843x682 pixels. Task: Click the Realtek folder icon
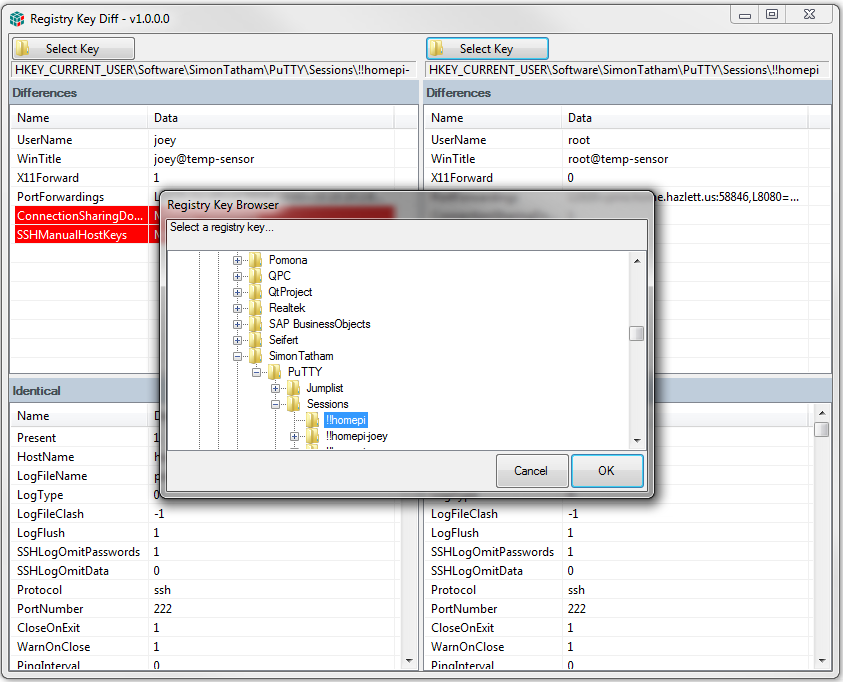pos(256,308)
